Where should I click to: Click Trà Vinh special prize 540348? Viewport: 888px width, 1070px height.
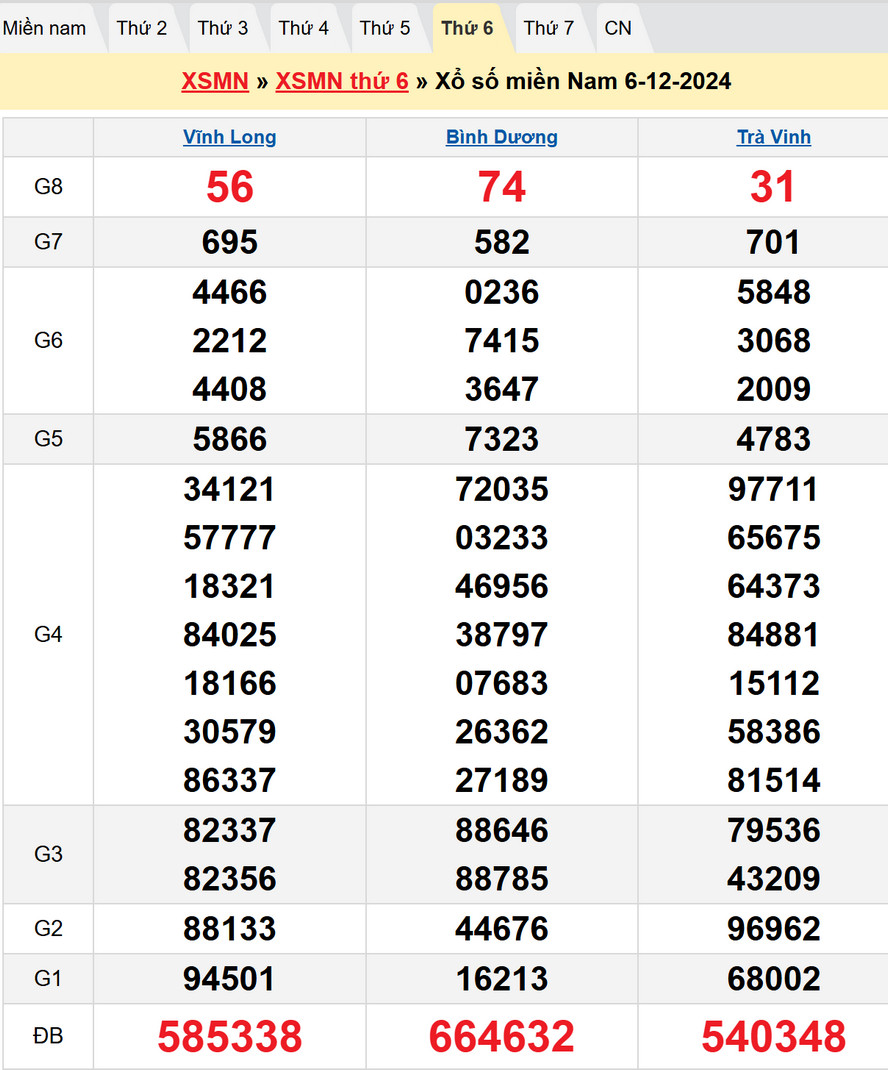773,1037
